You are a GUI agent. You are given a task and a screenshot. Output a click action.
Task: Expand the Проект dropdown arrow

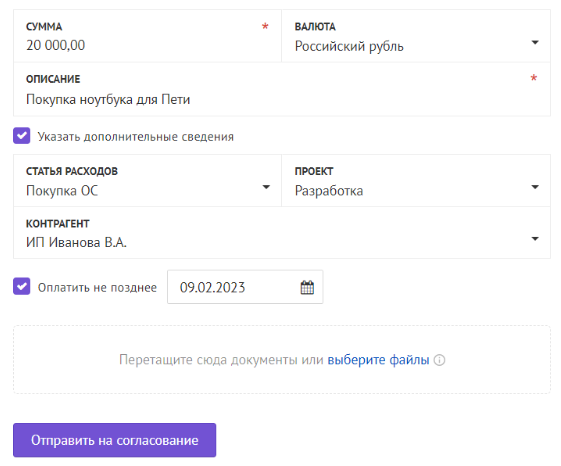click(535, 187)
